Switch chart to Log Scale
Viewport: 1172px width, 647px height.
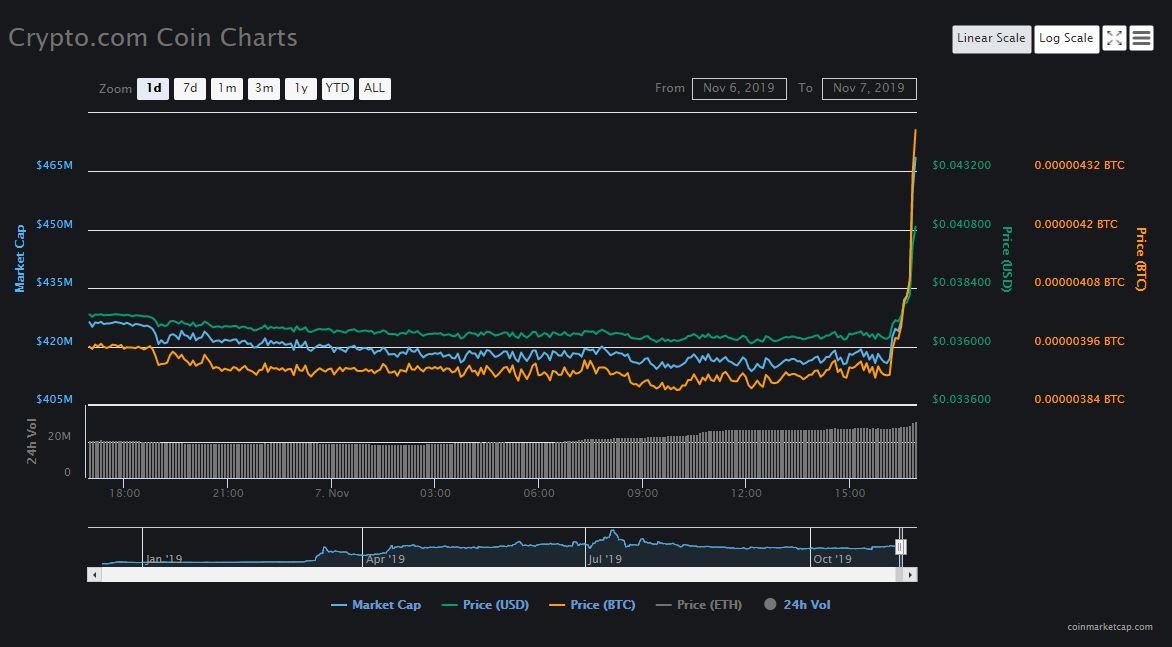click(x=1066, y=38)
